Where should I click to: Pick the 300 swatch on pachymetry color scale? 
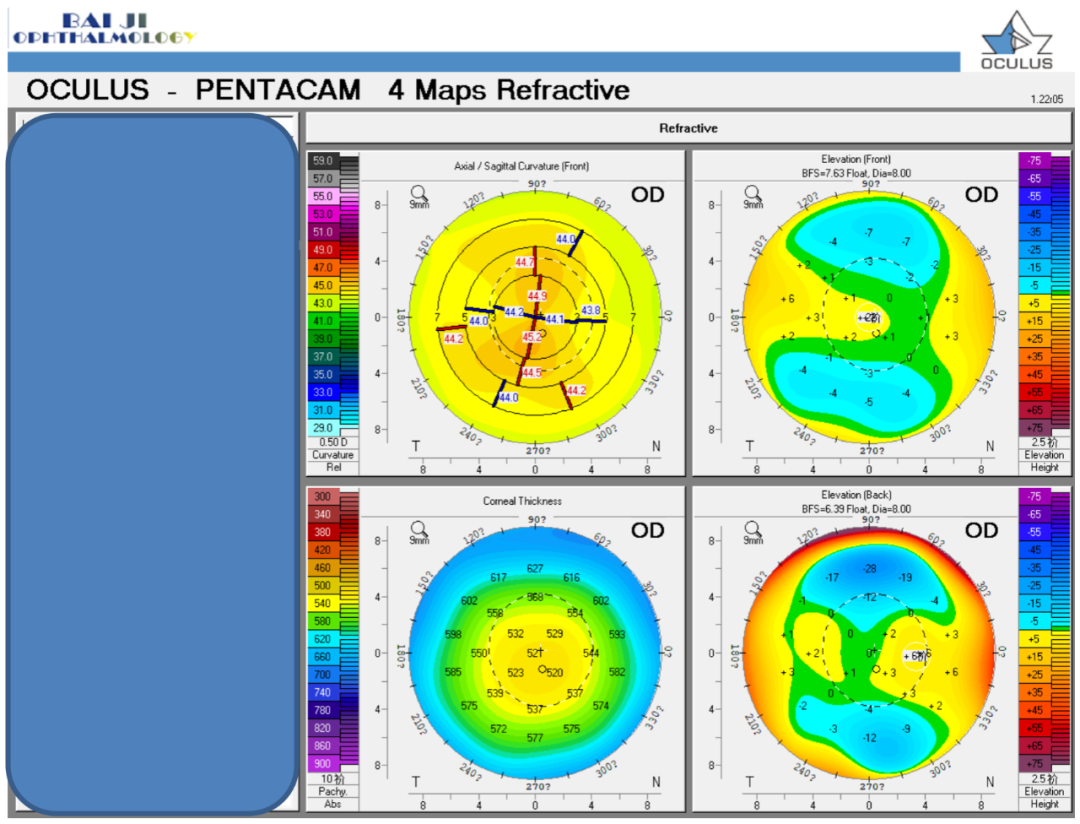point(323,496)
